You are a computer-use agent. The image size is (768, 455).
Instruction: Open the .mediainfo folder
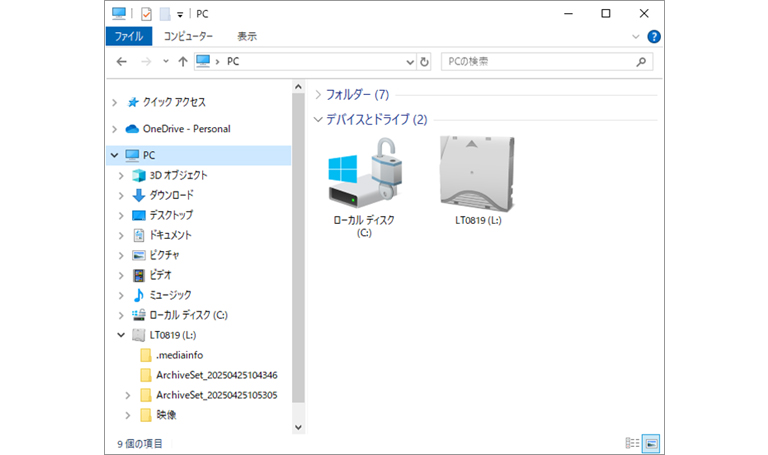(x=179, y=355)
